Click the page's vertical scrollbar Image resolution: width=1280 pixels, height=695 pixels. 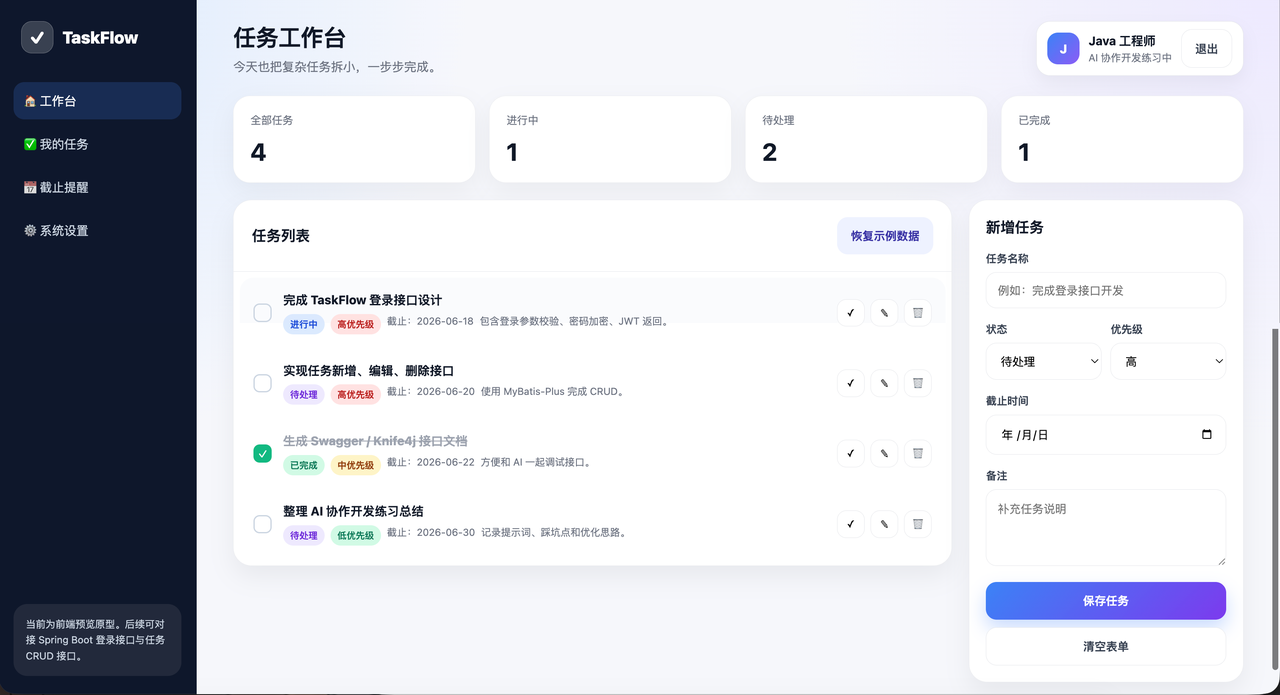pyautogui.click(x=1274, y=500)
